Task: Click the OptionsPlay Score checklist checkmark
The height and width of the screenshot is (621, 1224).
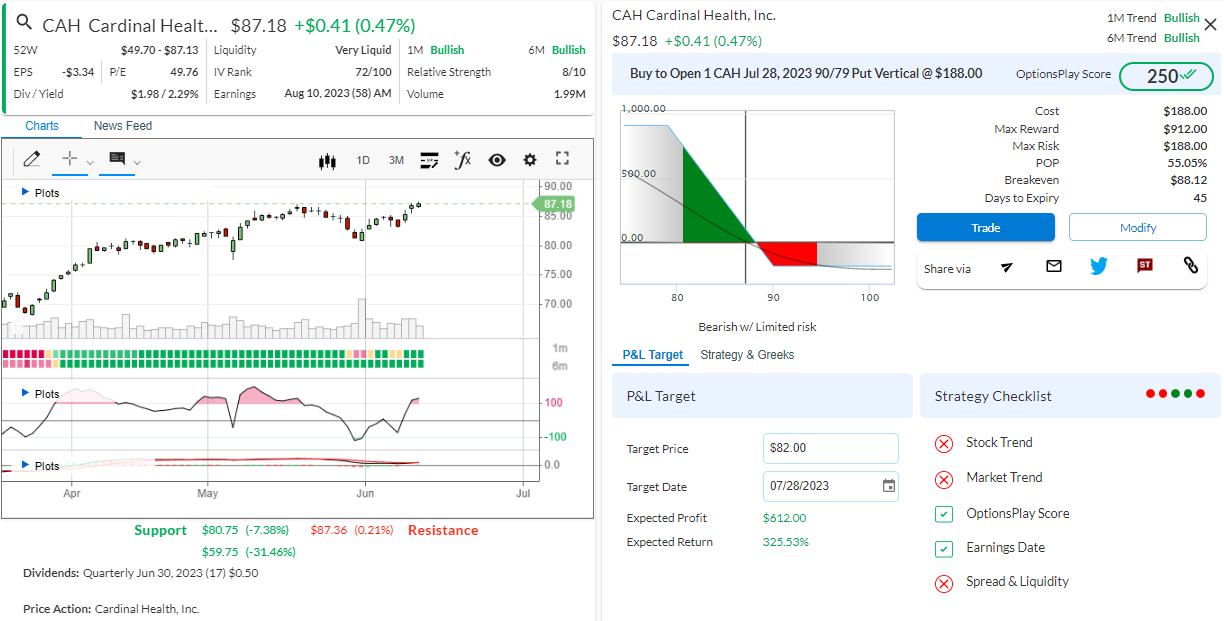Action: (944, 514)
